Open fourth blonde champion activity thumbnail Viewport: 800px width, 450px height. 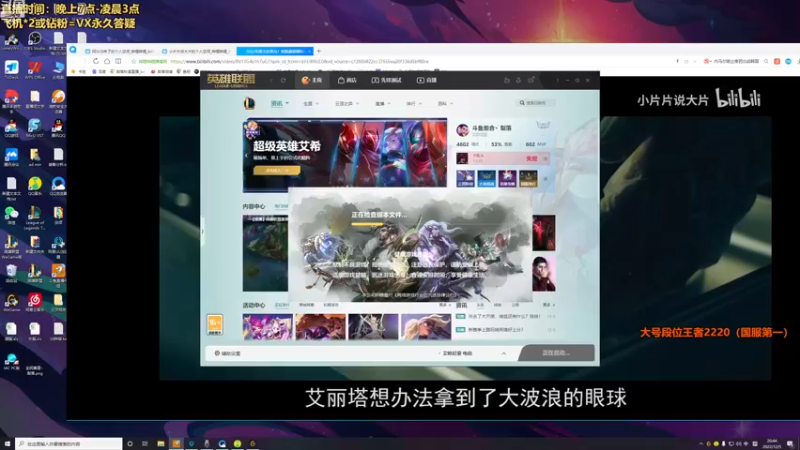[426, 327]
